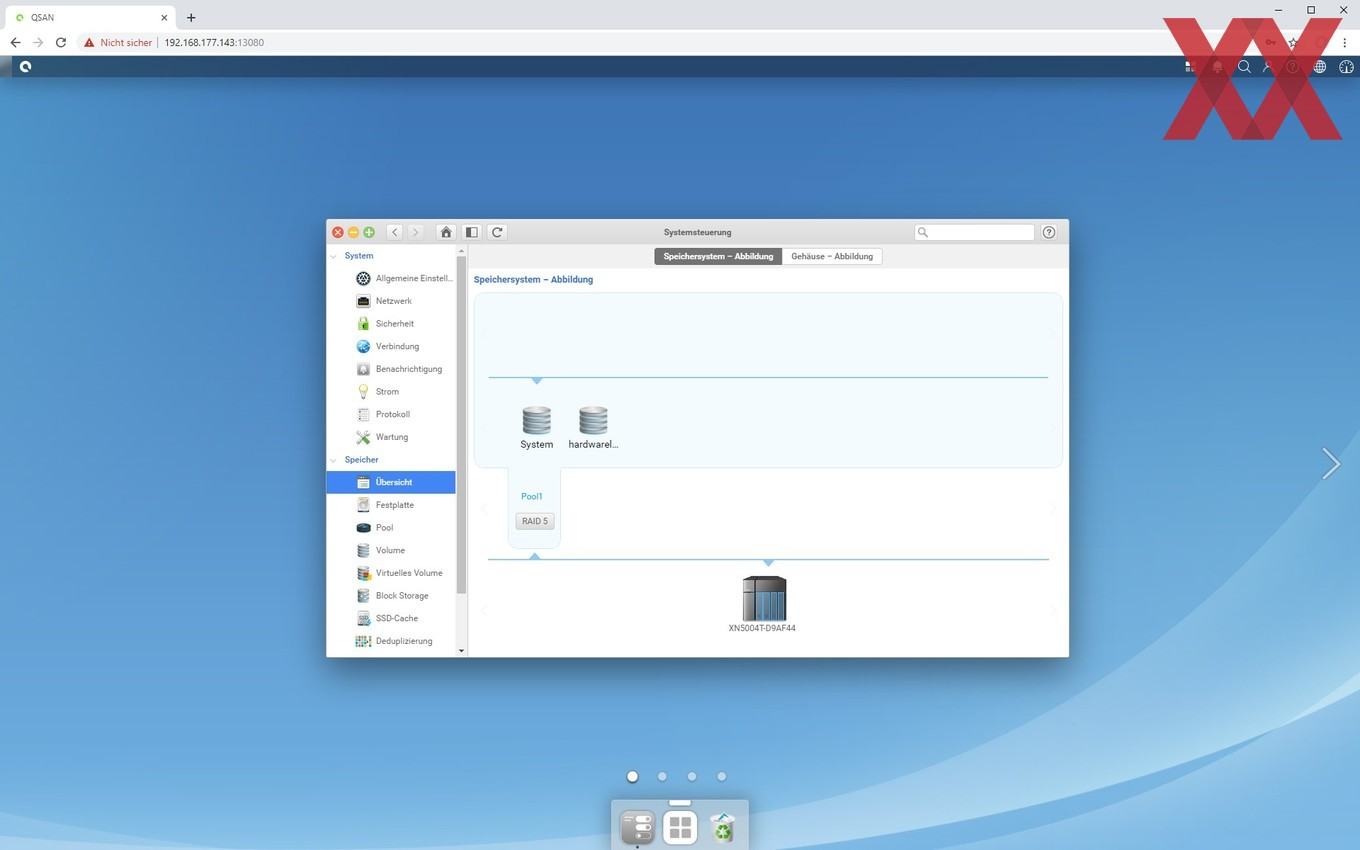The width and height of the screenshot is (1360, 850).
Task: Click the home icon in the window toolbar
Action: coord(446,232)
